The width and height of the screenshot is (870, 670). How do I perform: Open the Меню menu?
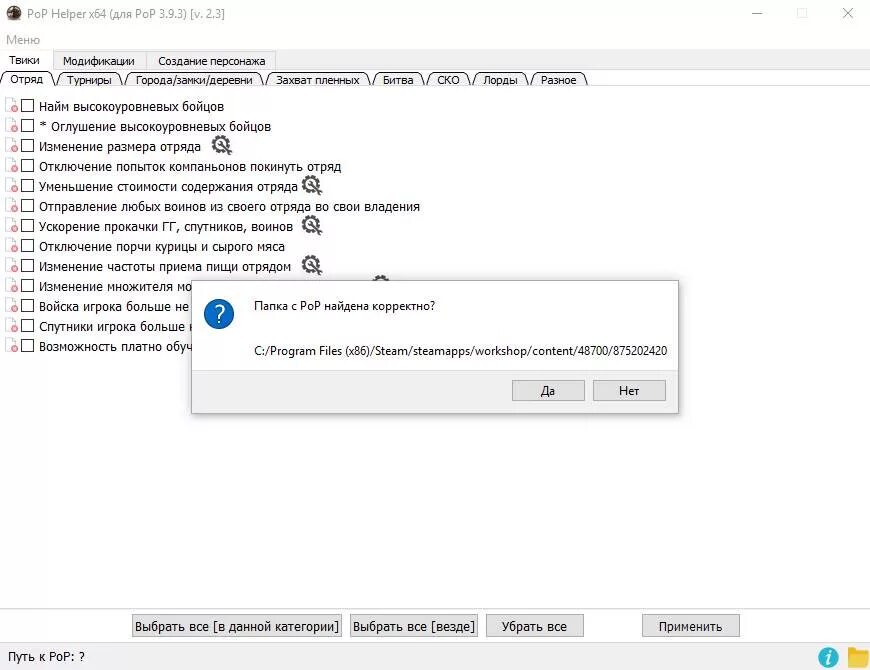point(21,39)
